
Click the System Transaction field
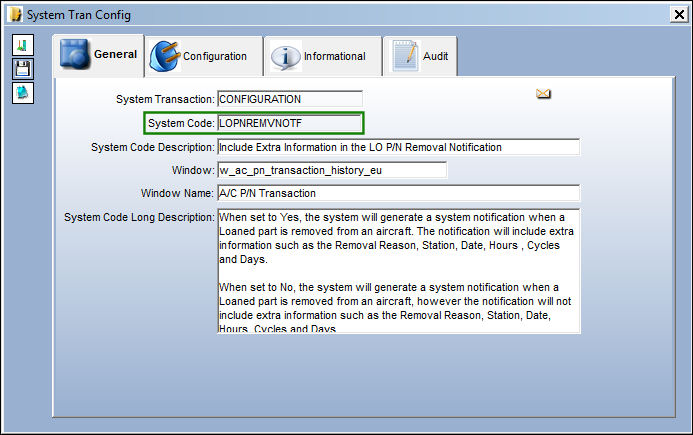tap(290, 99)
